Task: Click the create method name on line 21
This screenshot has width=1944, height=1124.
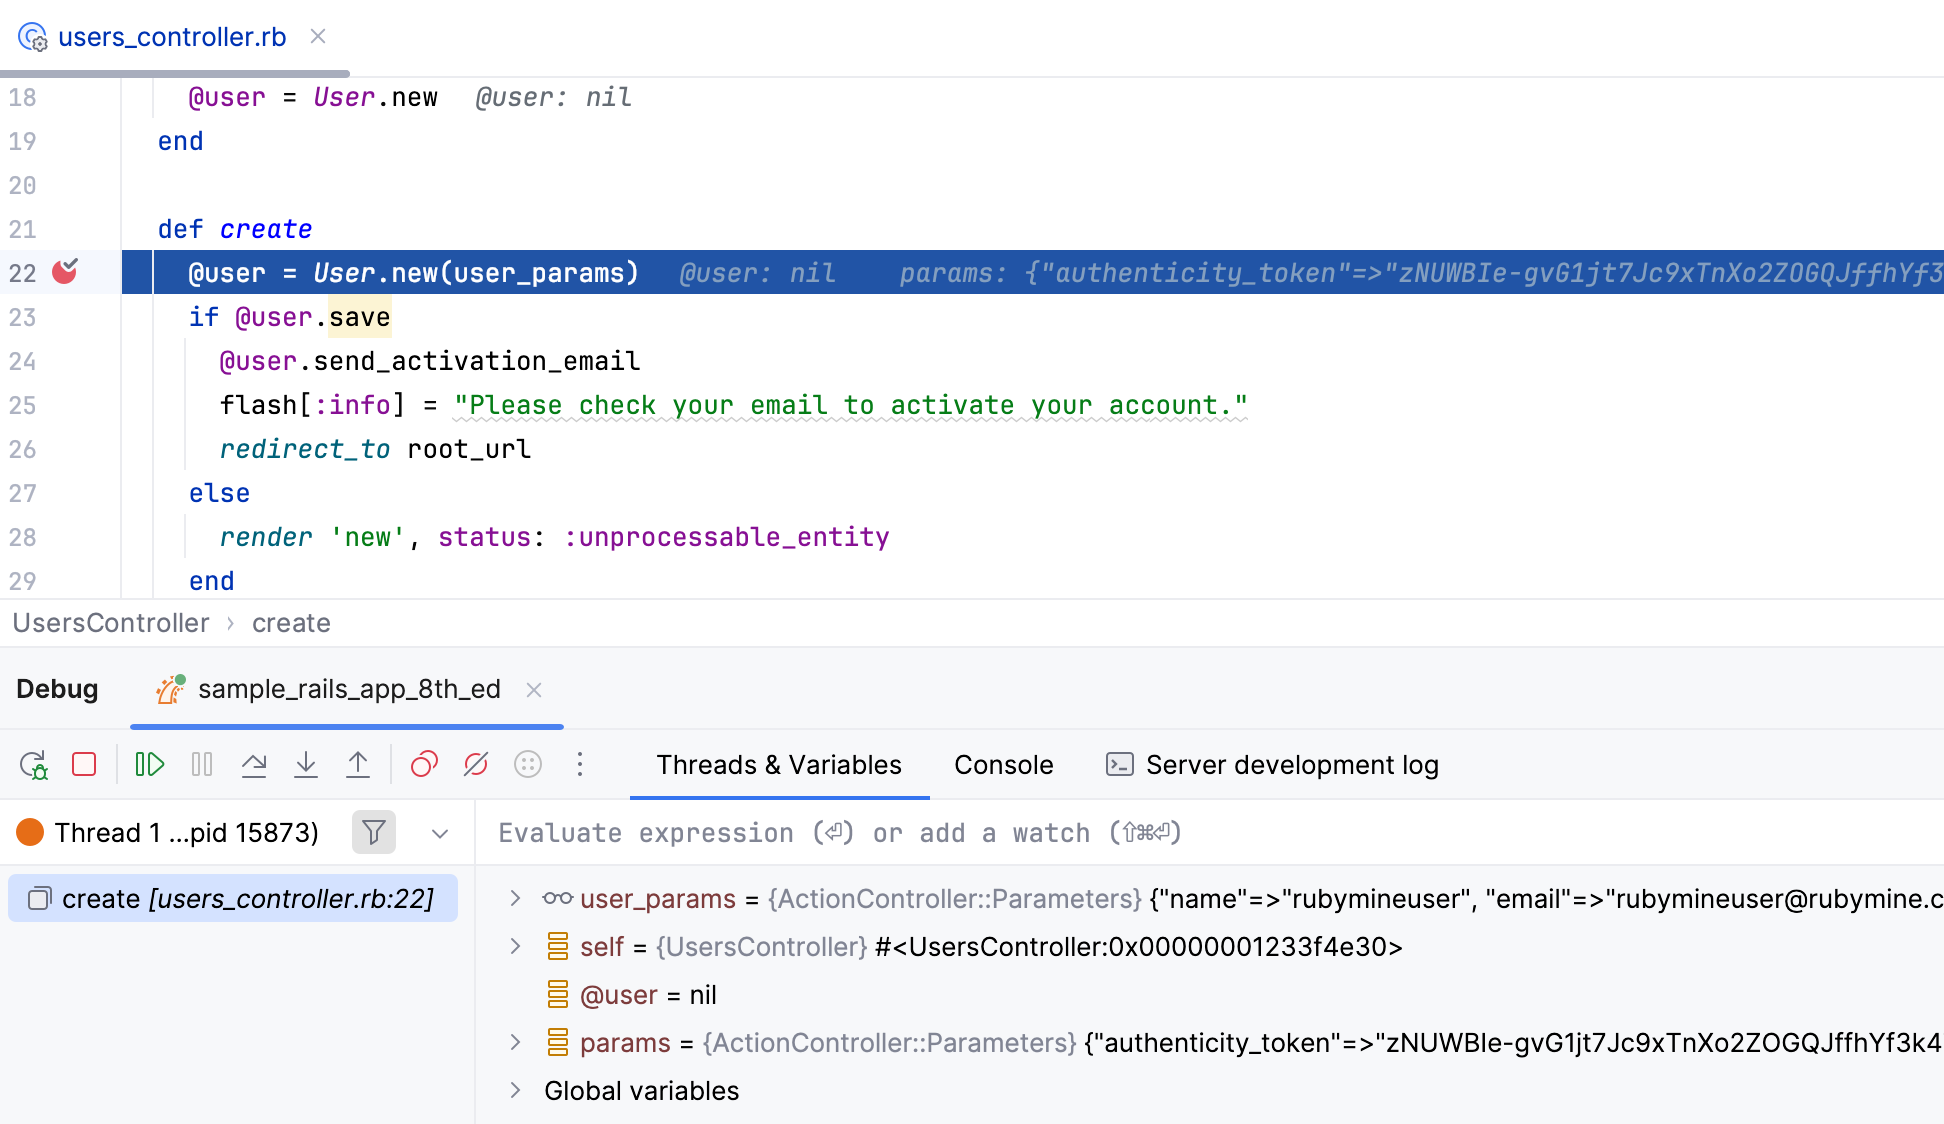Action: point(266,229)
